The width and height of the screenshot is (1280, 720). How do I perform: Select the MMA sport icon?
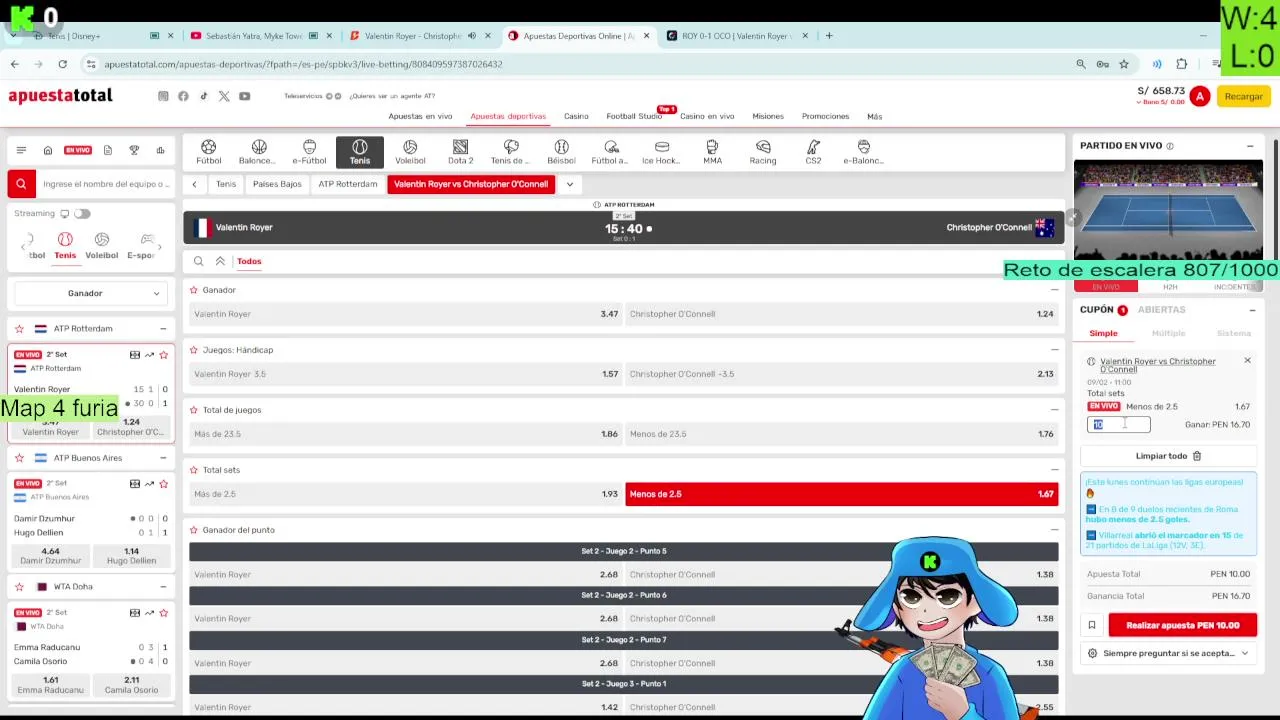coord(712,152)
